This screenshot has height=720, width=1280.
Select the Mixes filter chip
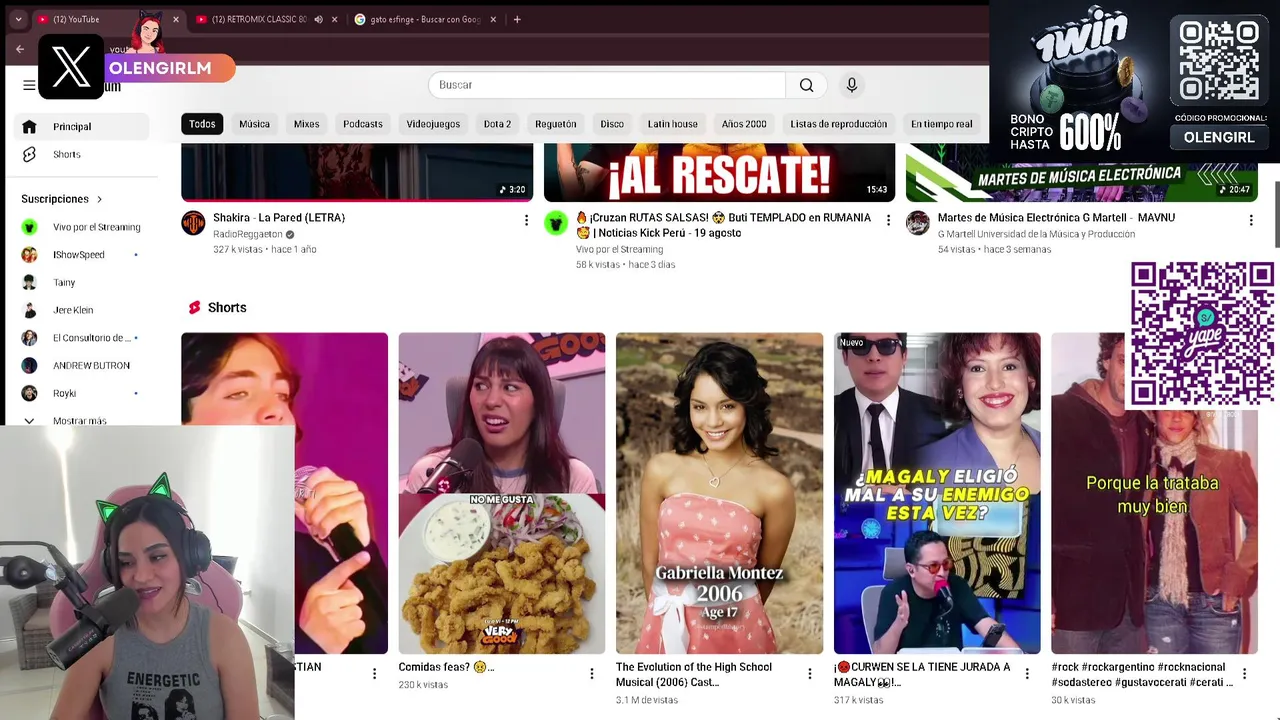[x=306, y=124]
